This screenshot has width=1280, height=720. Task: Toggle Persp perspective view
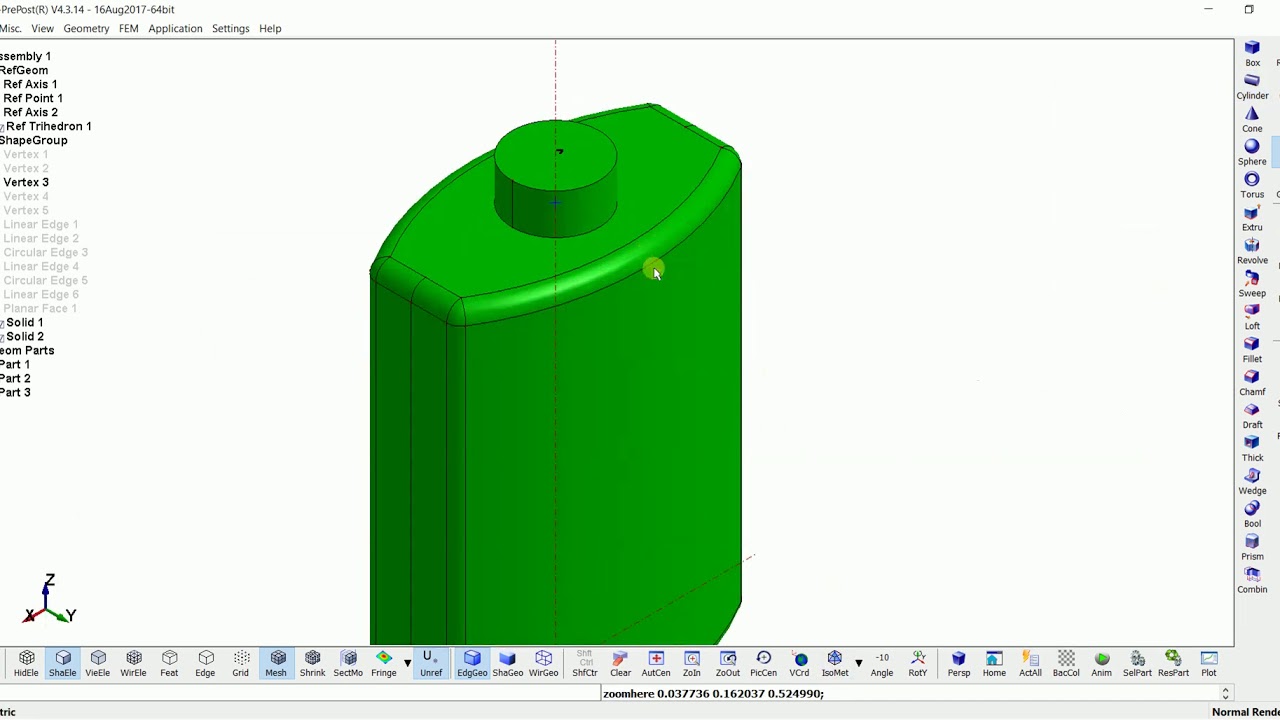[x=959, y=664]
